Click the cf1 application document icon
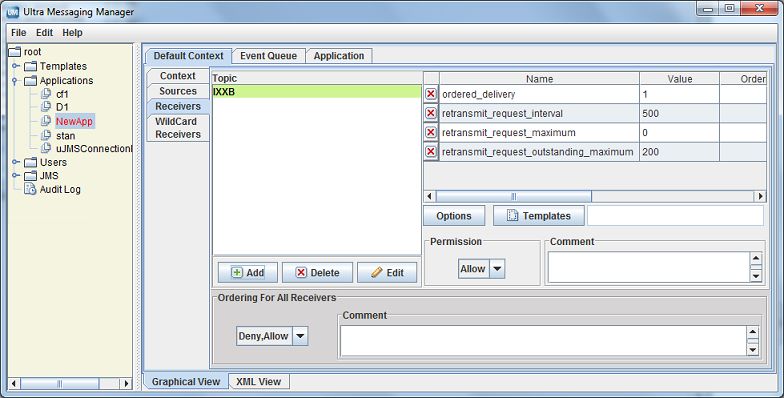This screenshot has width=784, height=398. (x=46, y=94)
